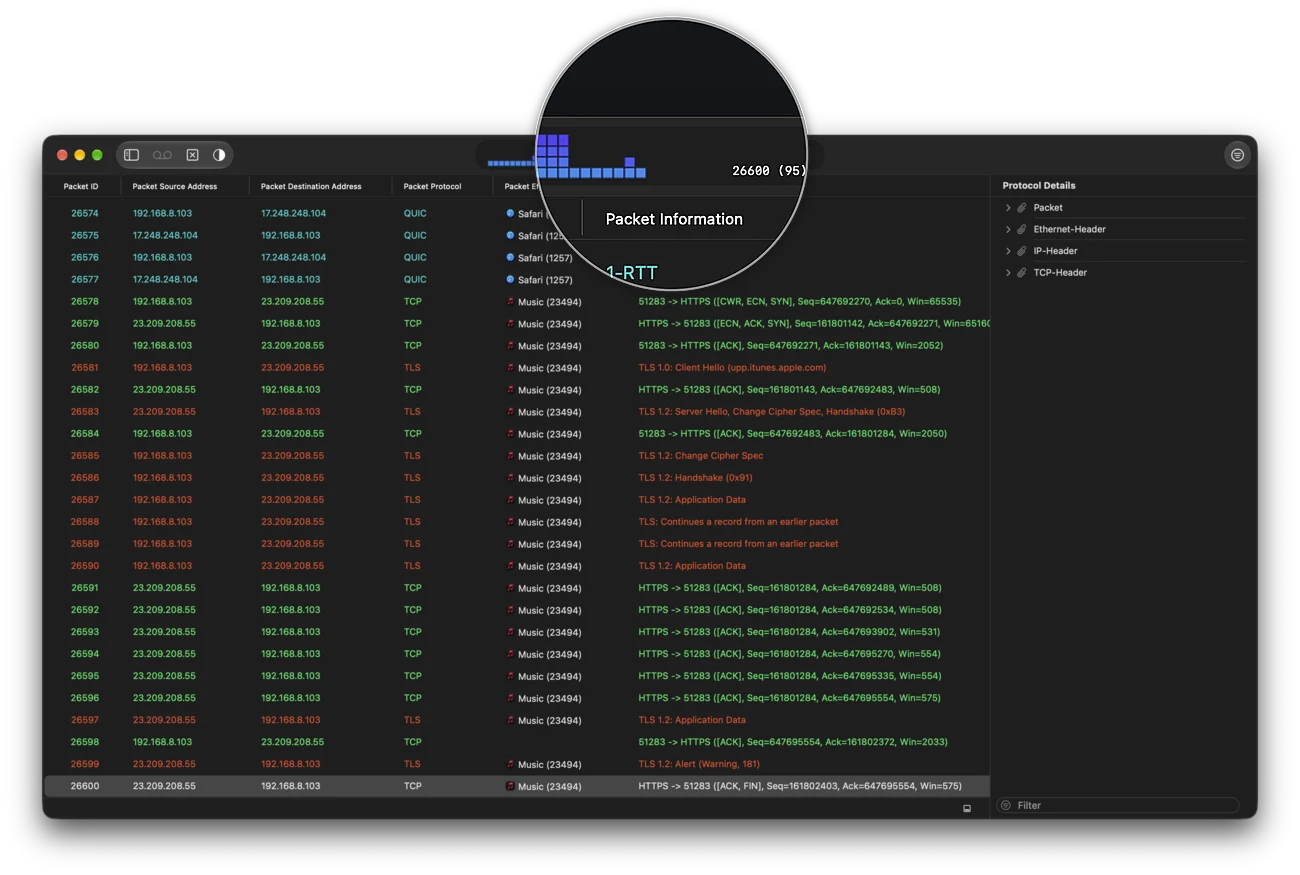Click the paperclip icon beside Ethernet-Header
The image size is (1300, 875).
[1022, 230]
